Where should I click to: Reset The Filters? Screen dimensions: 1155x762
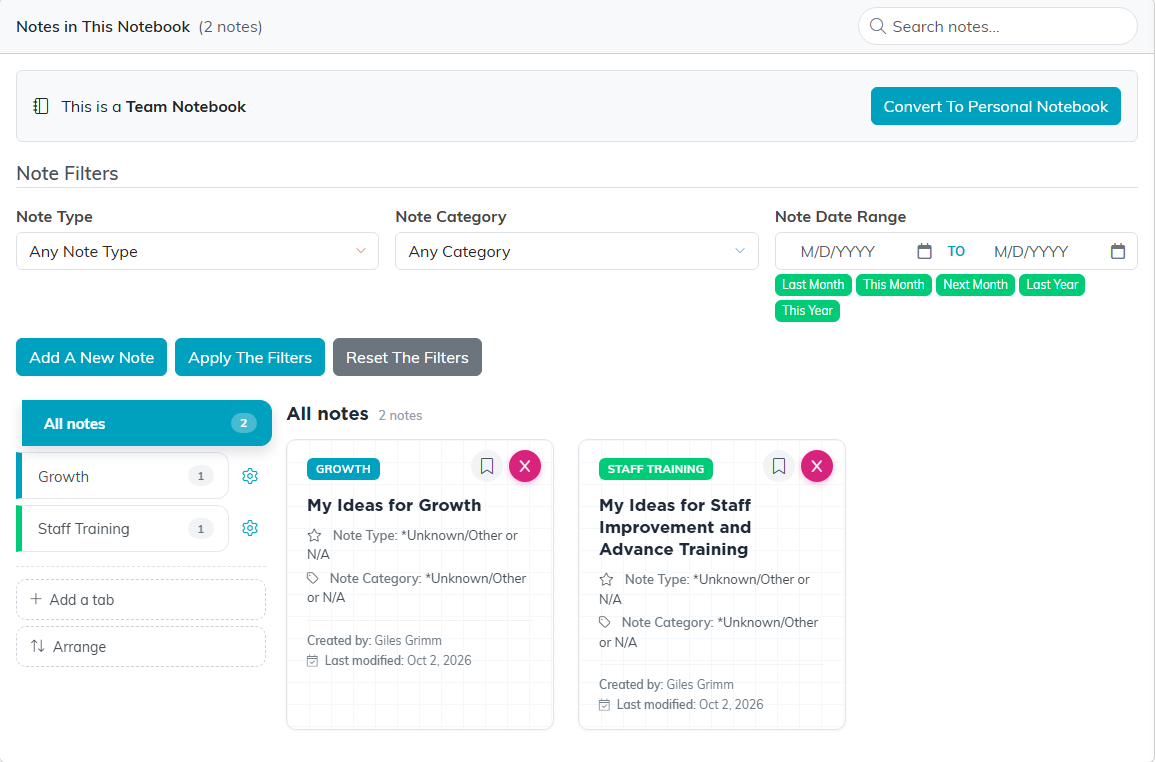pos(407,357)
